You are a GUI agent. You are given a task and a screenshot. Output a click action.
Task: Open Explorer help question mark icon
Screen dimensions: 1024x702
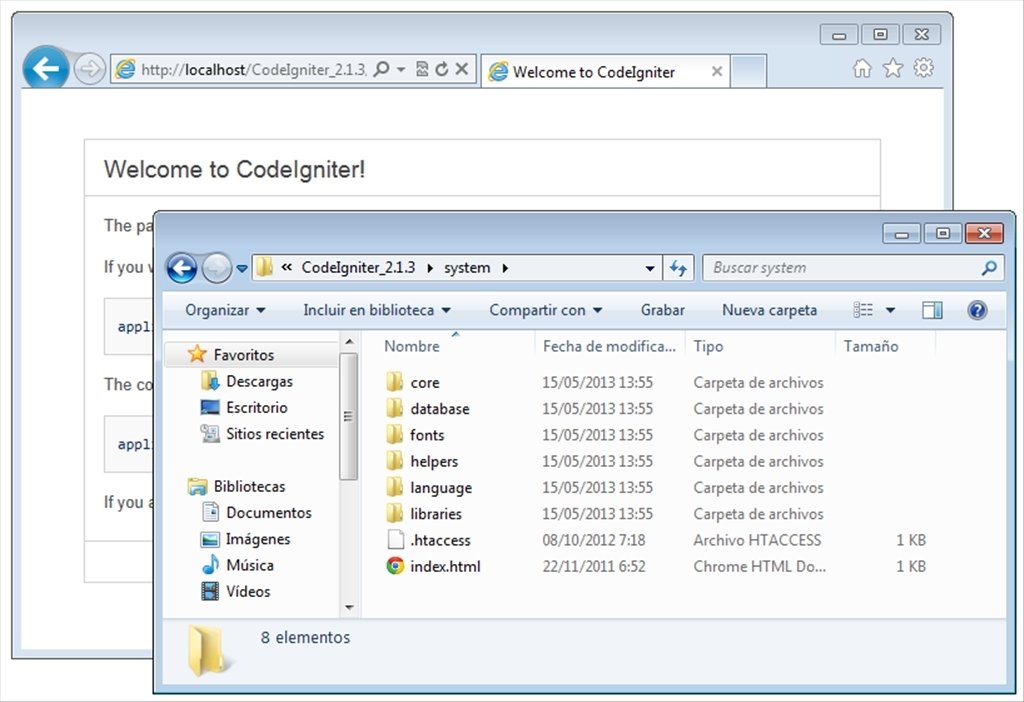(x=977, y=310)
